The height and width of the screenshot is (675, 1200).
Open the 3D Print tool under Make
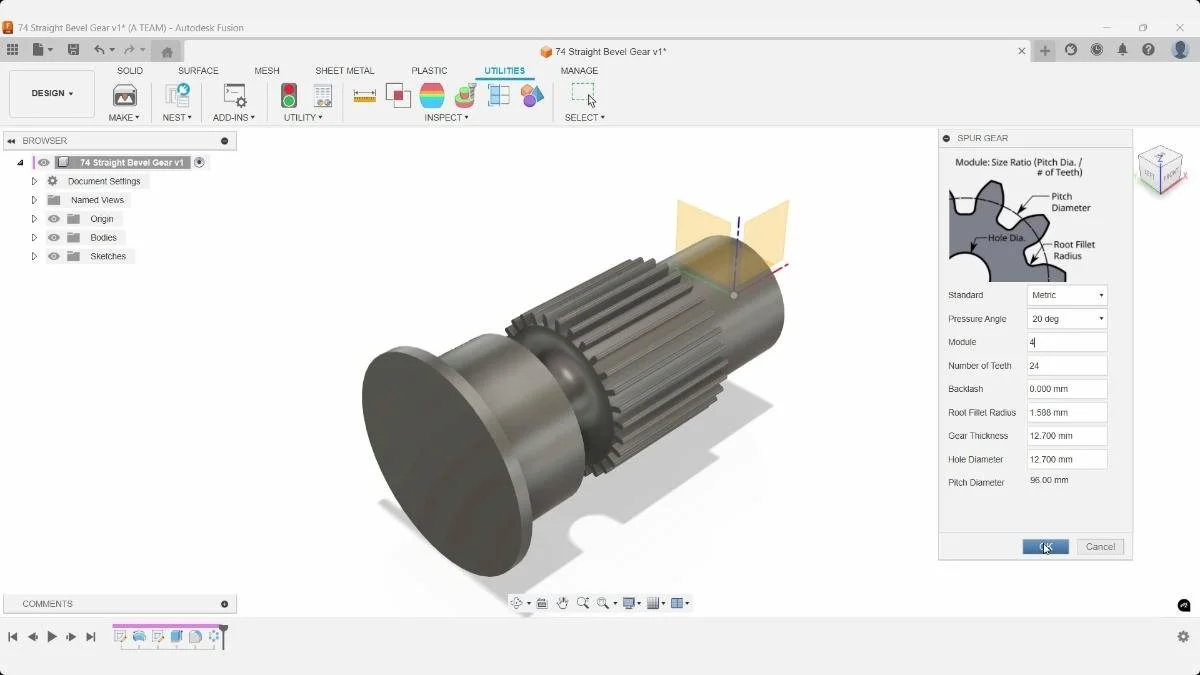[x=125, y=96]
